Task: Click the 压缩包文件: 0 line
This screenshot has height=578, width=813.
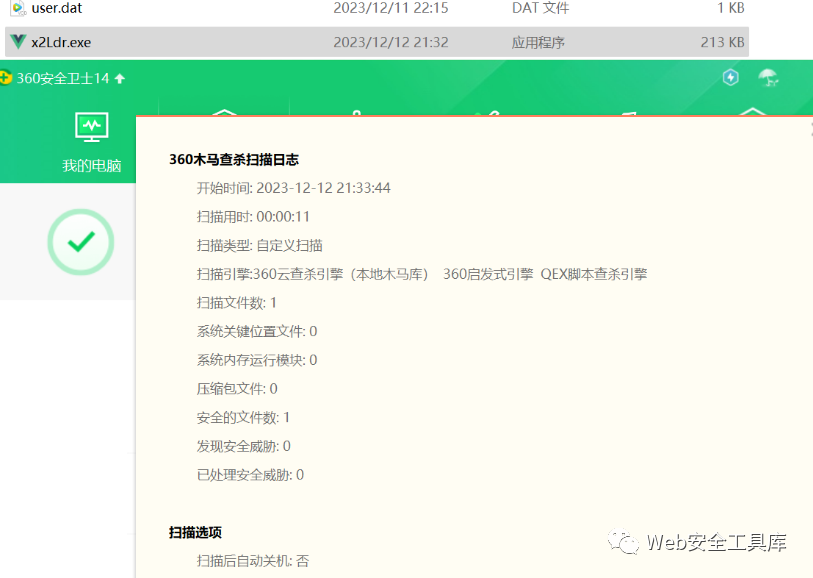Action: tap(237, 389)
